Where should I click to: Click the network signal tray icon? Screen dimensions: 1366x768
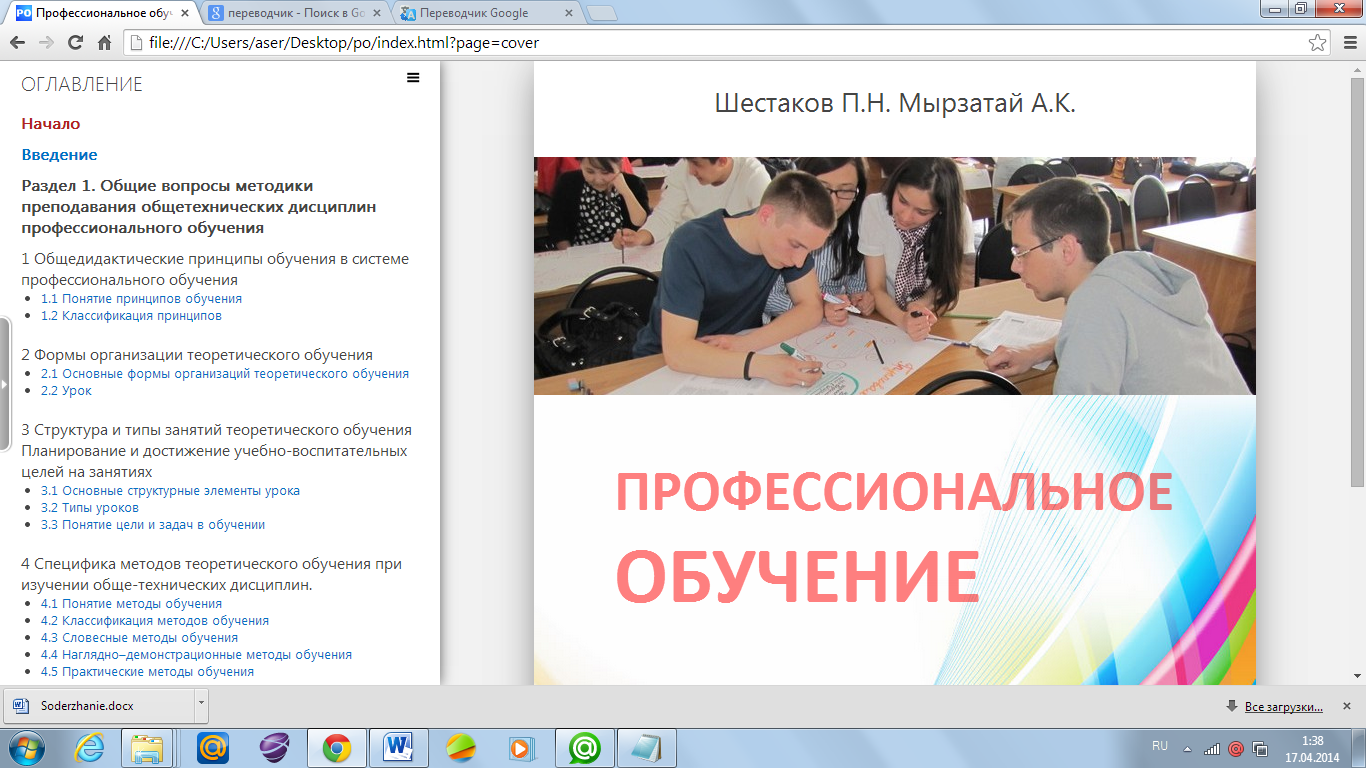pyautogui.click(x=1212, y=748)
